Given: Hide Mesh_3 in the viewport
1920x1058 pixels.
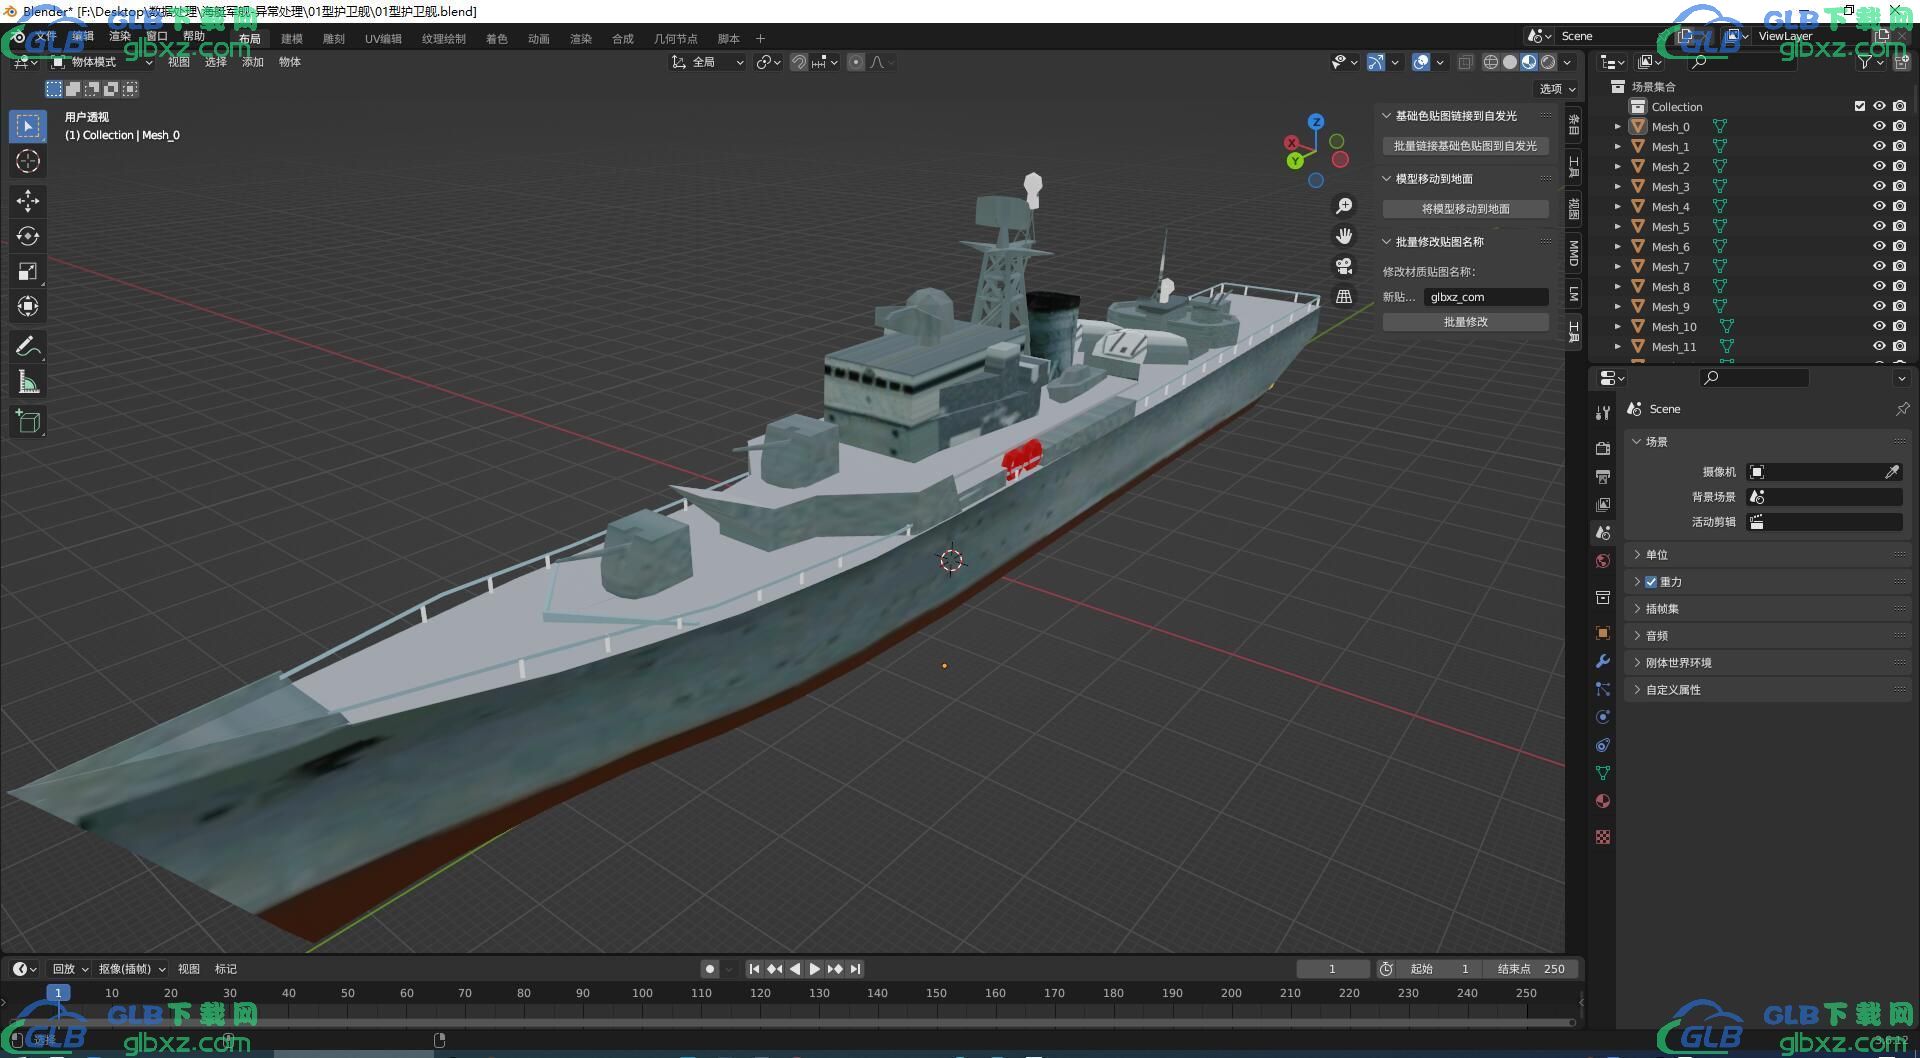Looking at the screenshot, I should tap(1879, 187).
